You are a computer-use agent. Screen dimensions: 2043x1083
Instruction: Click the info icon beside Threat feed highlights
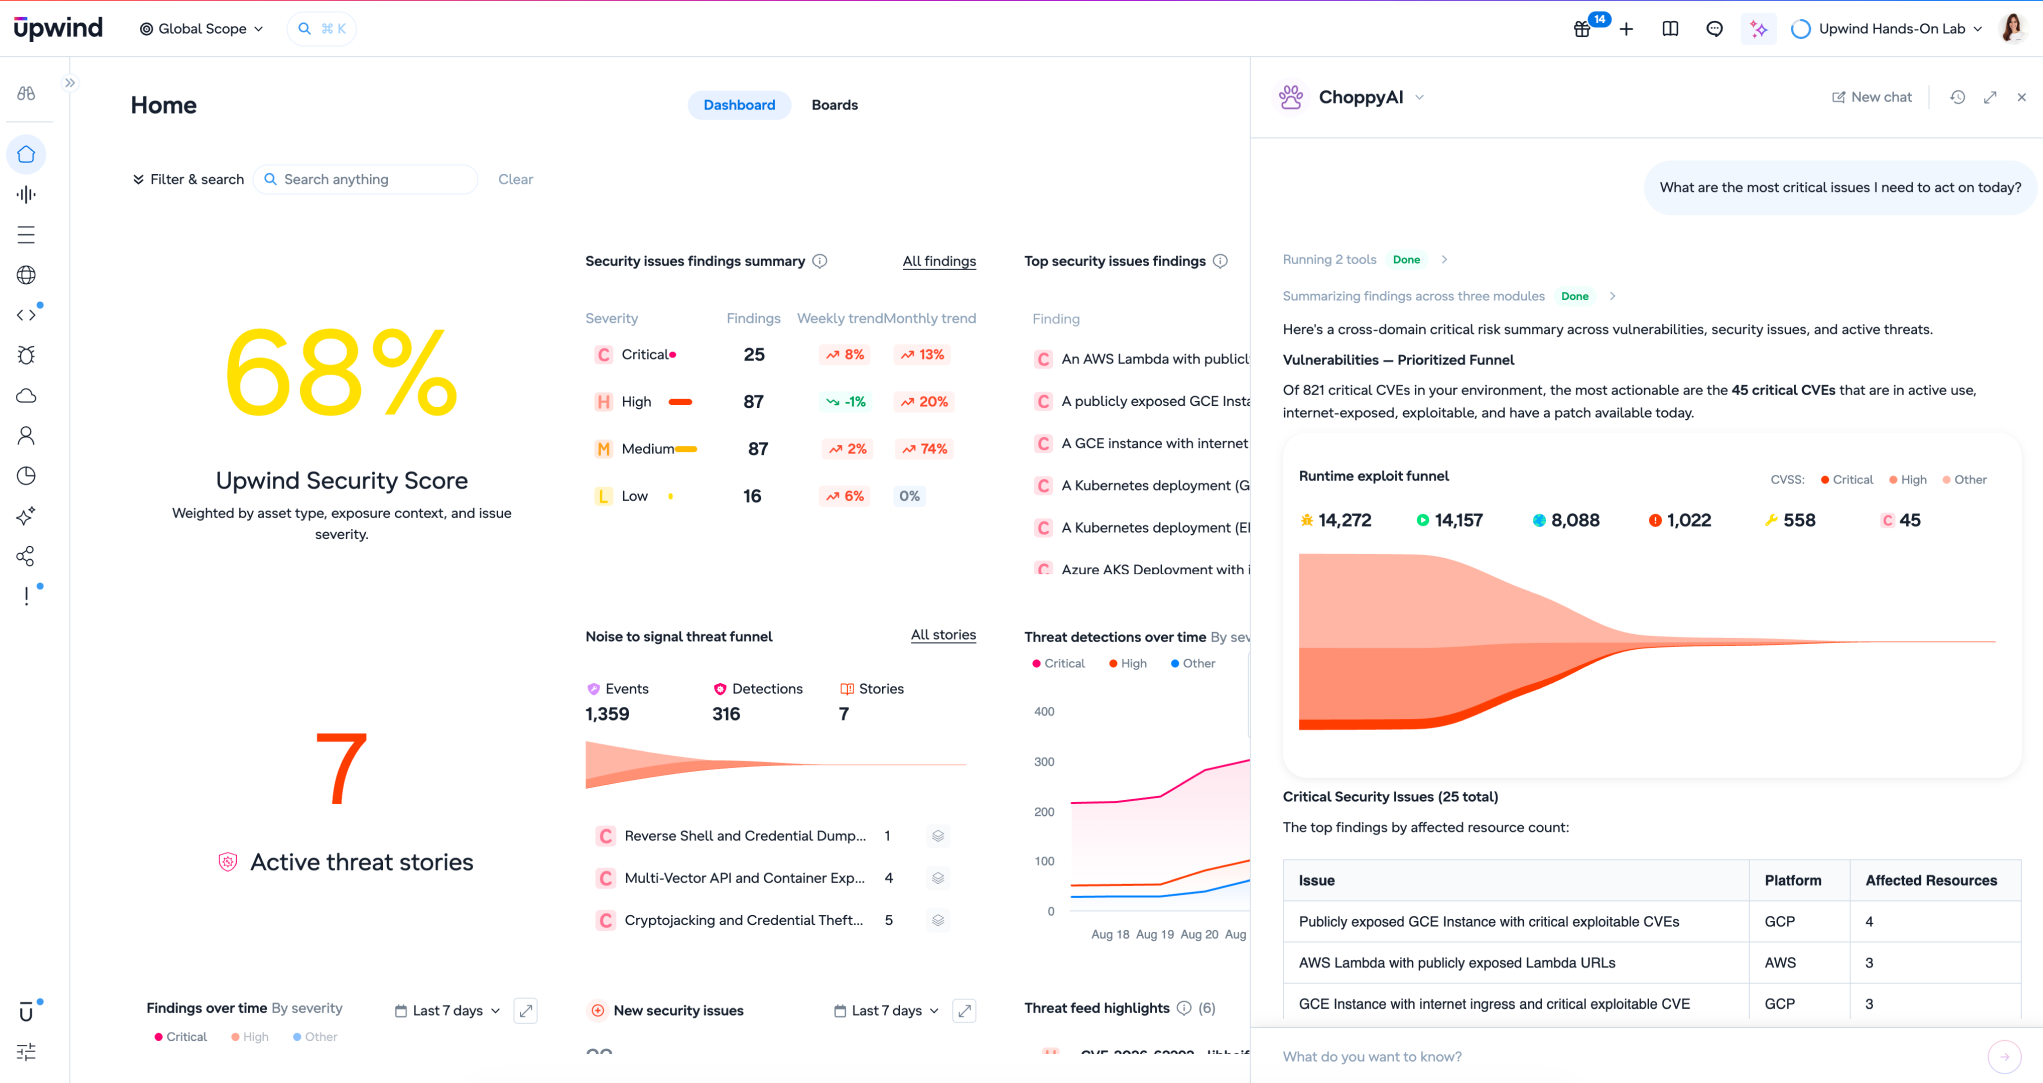[x=1184, y=1008]
